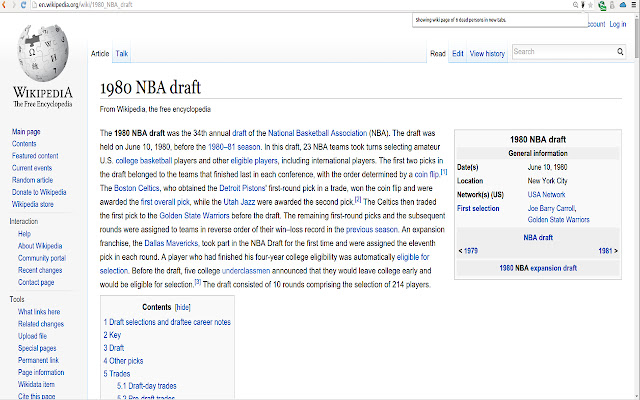
Task: Hide the Contents box via [hide]
Action: coord(182,307)
